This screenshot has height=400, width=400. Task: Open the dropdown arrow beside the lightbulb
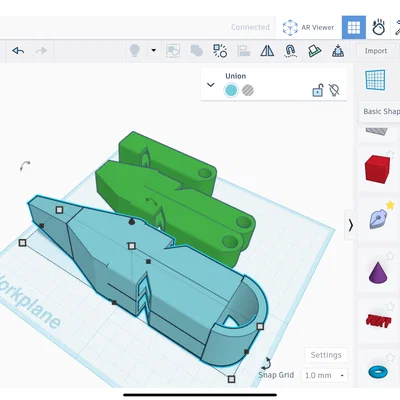(x=154, y=51)
